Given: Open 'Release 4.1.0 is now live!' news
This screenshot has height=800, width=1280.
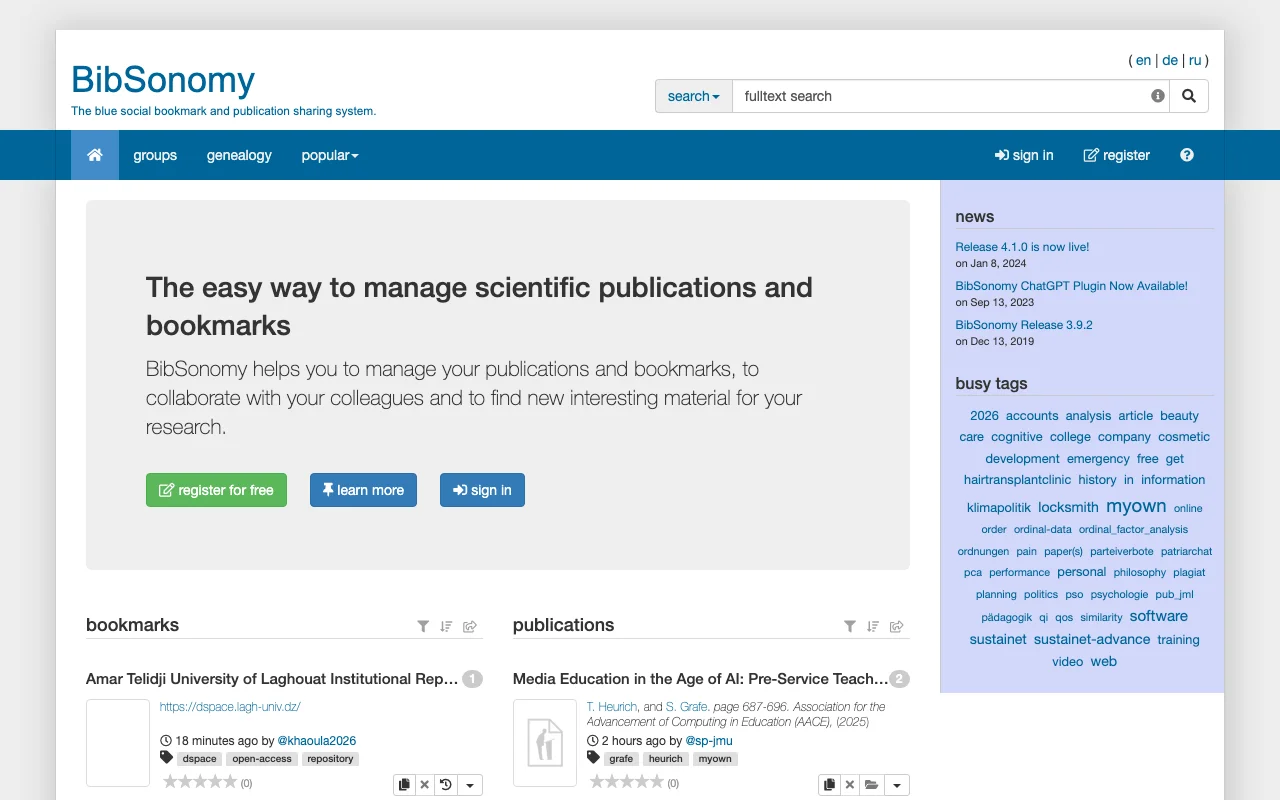Looking at the screenshot, I should 1022,247.
